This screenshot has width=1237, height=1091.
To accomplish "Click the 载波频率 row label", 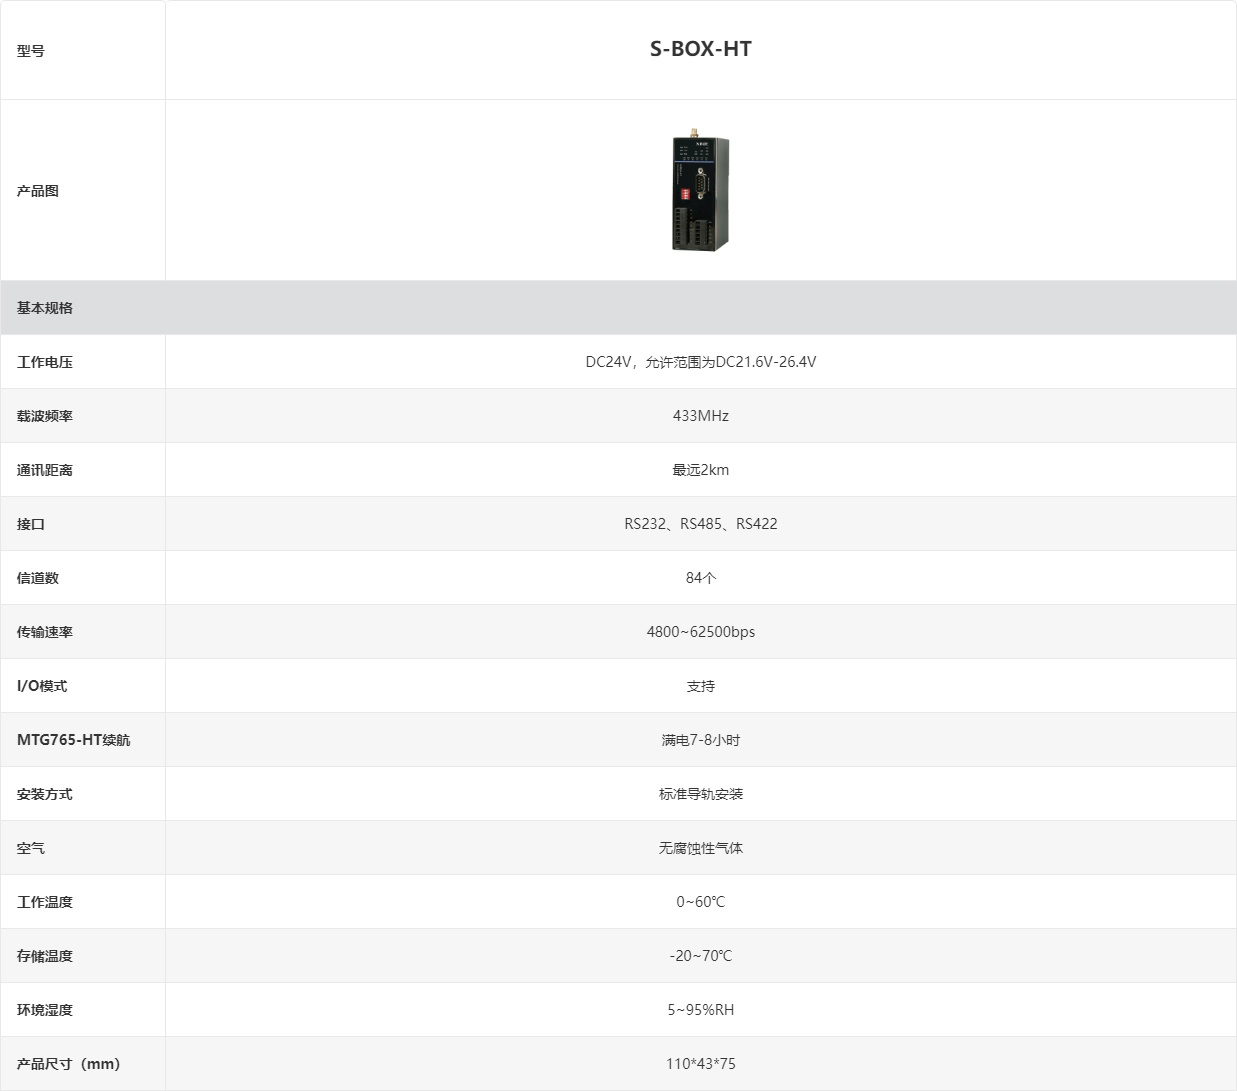I will [45, 416].
